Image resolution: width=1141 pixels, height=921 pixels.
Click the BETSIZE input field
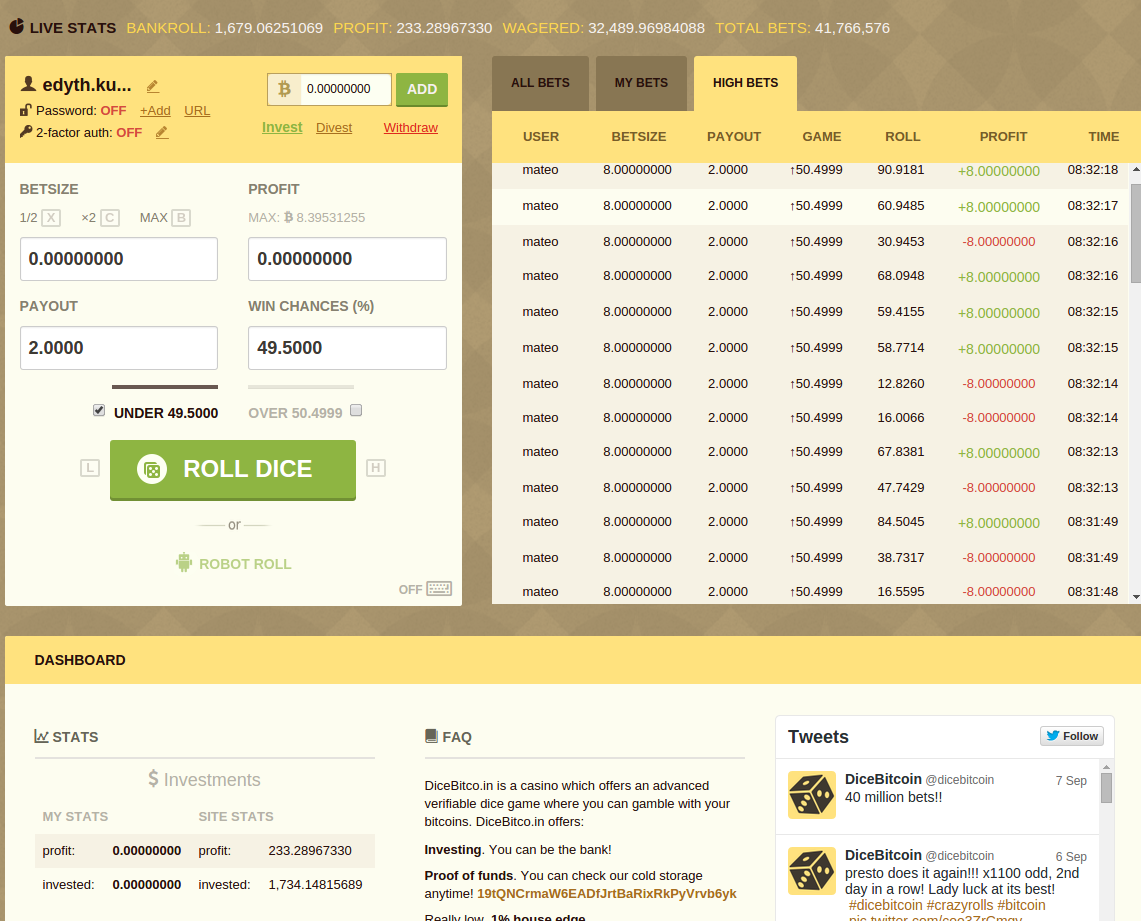coord(119,259)
